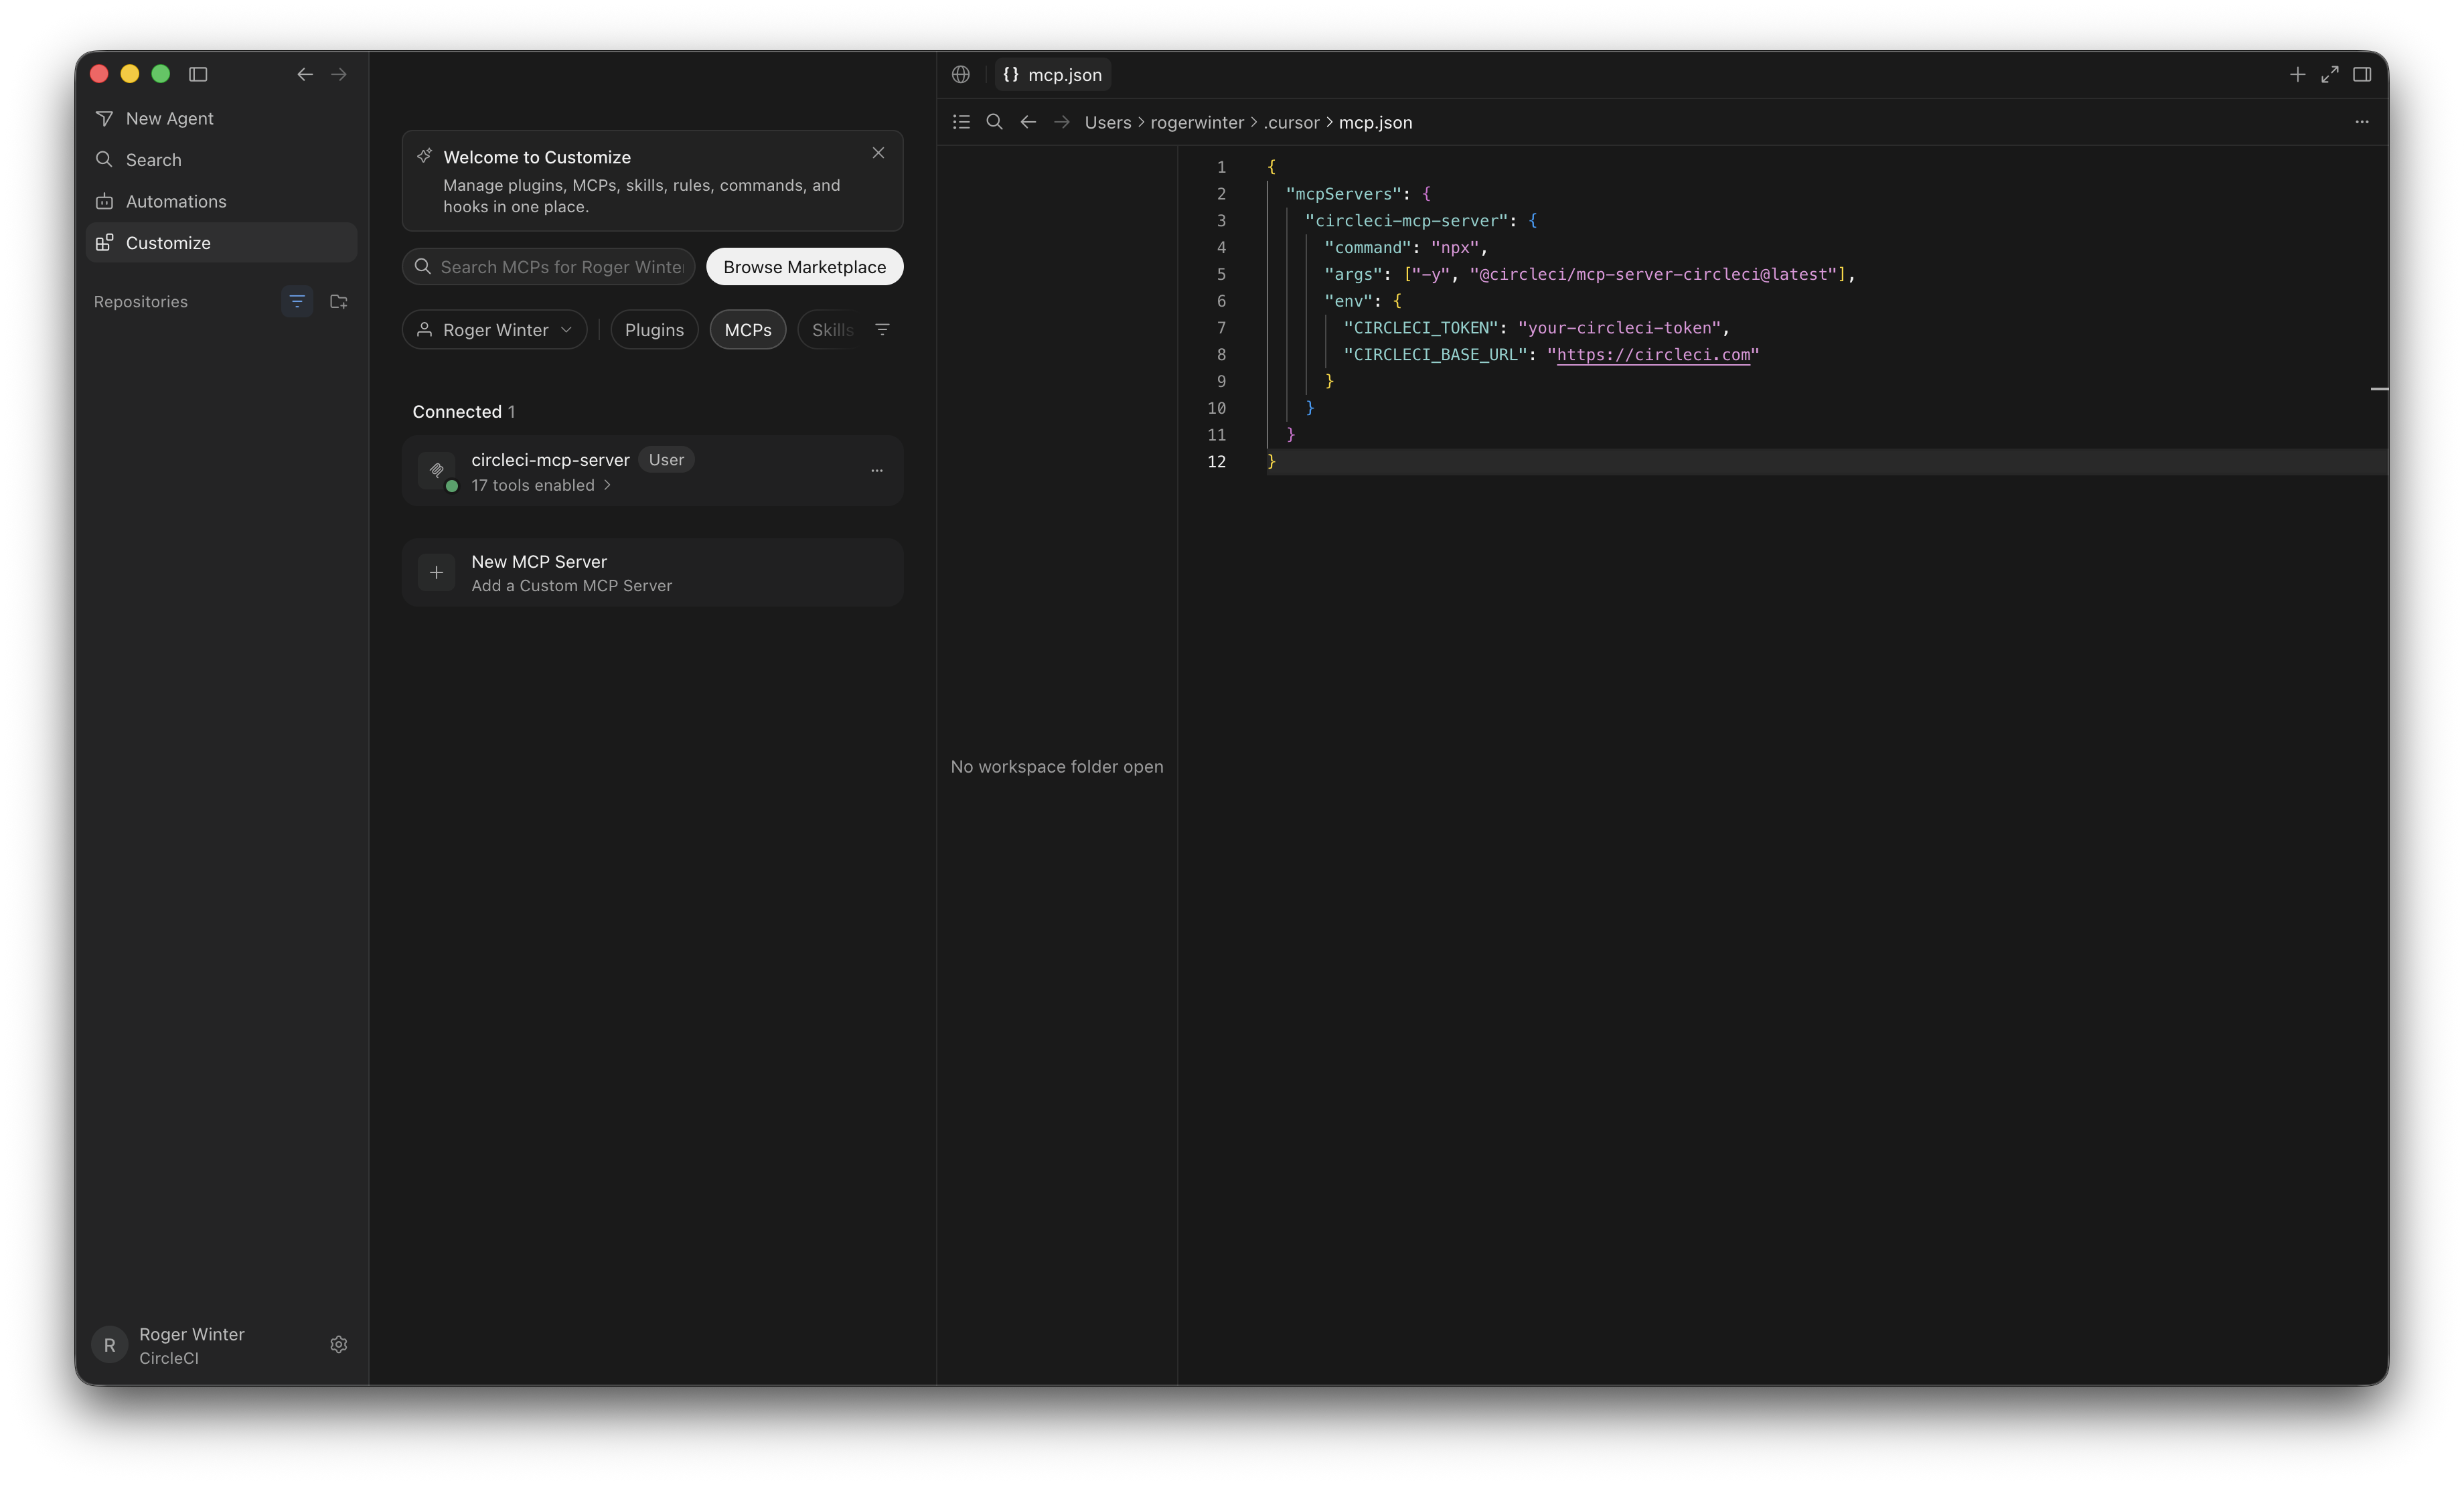Switch to the mcp.json editor tab

point(1053,74)
